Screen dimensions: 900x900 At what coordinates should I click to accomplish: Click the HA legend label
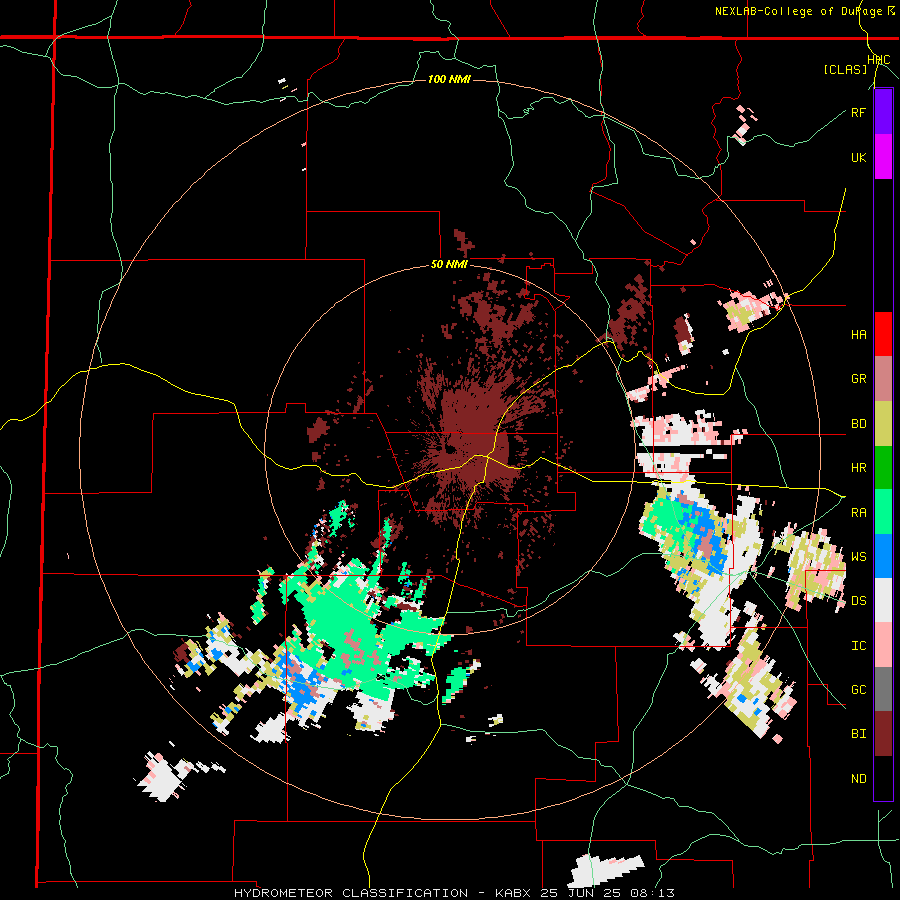858,335
